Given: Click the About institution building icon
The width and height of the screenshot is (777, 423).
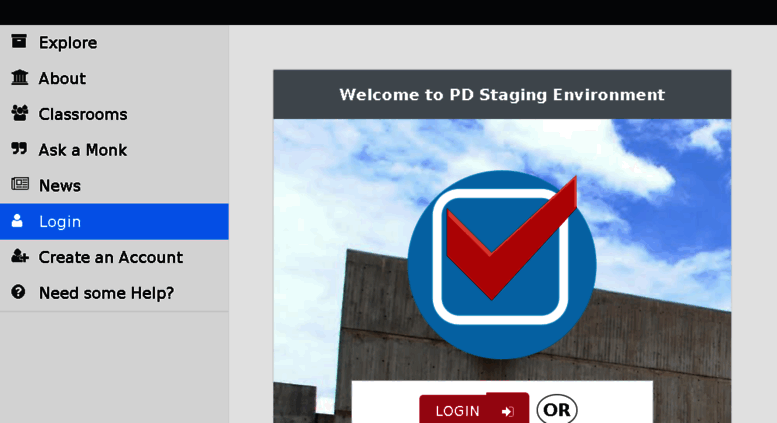Looking at the screenshot, I should click(19, 77).
